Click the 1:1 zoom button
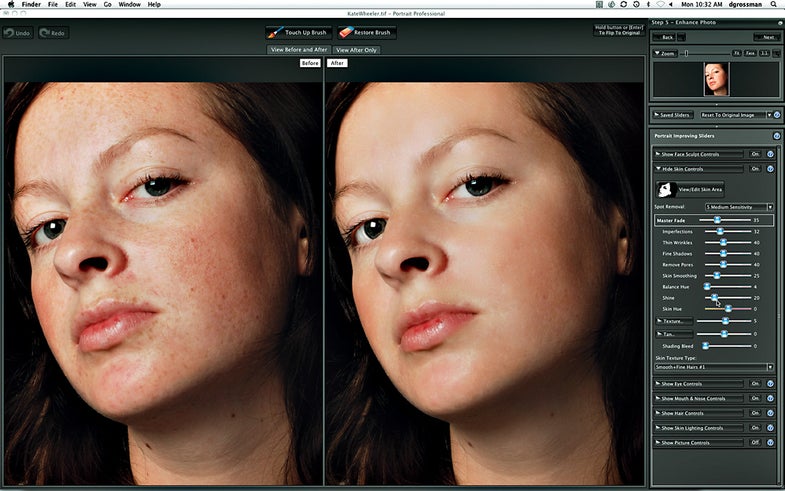Viewport: 785px width, 491px height. [764, 53]
